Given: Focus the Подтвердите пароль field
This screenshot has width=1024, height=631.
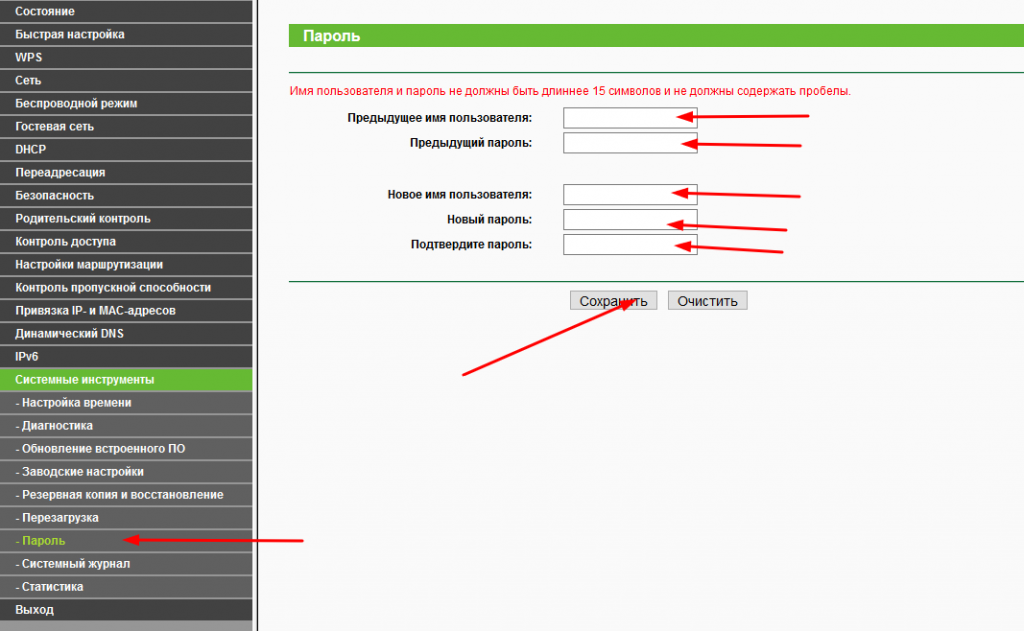Looking at the screenshot, I should [630, 244].
